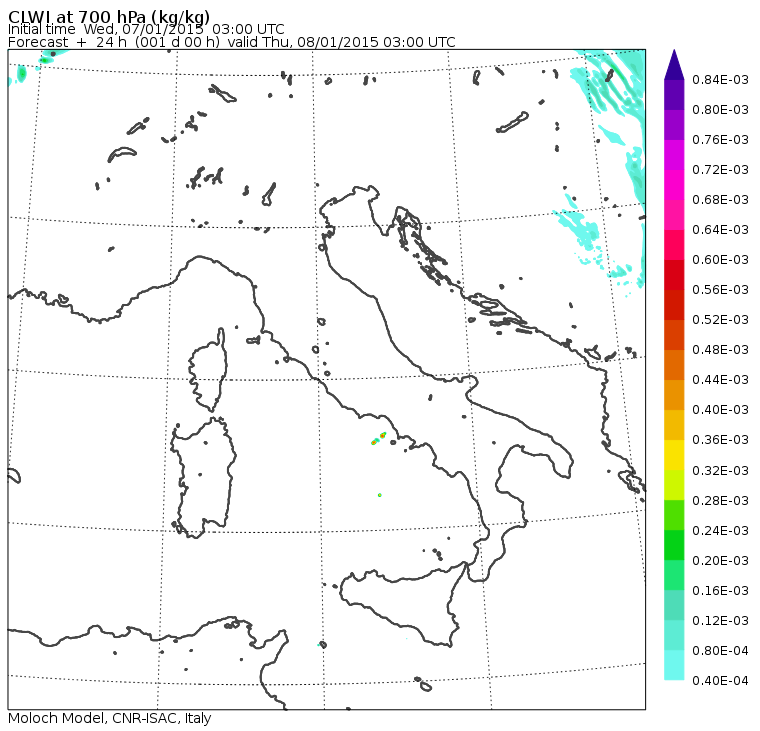This screenshot has height=731, width=760.
Task: Click the 'Initial time' header line
Action: pyautogui.click(x=146, y=29)
